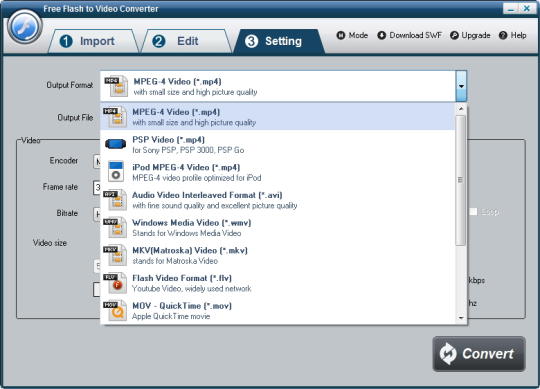Screen dimensions: 540x389
Task: Click the PSP console icon
Action: click(115, 144)
